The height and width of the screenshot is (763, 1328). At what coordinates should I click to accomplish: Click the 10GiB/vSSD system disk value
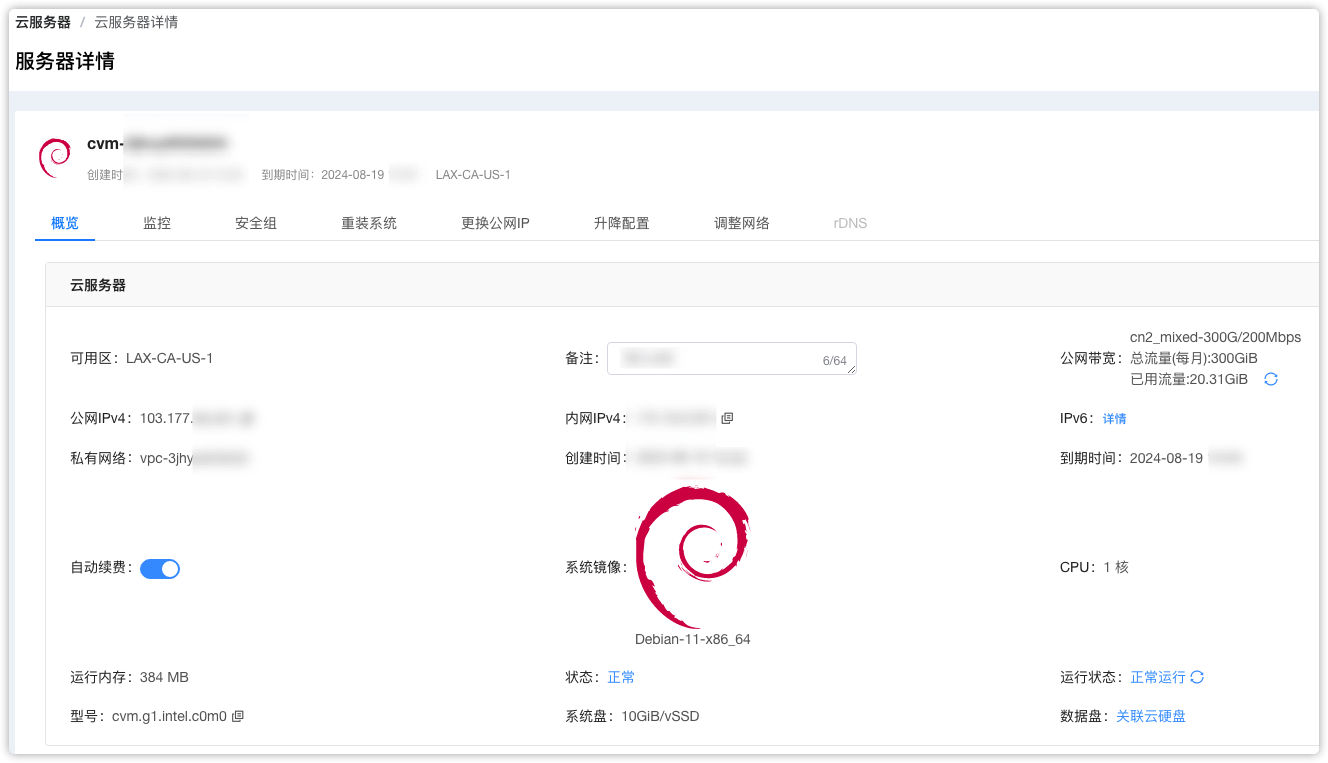pyautogui.click(x=660, y=716)
